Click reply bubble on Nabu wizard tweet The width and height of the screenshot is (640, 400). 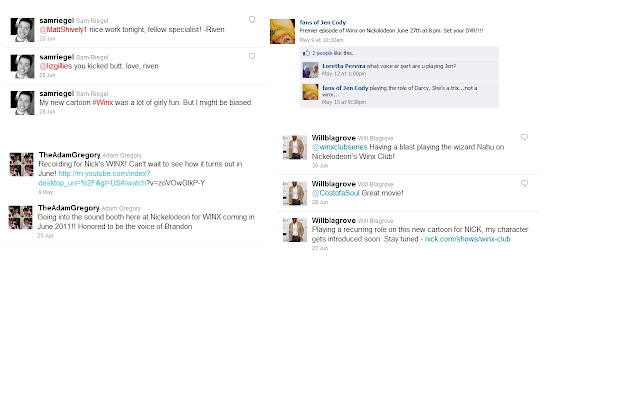coord(524,137)
